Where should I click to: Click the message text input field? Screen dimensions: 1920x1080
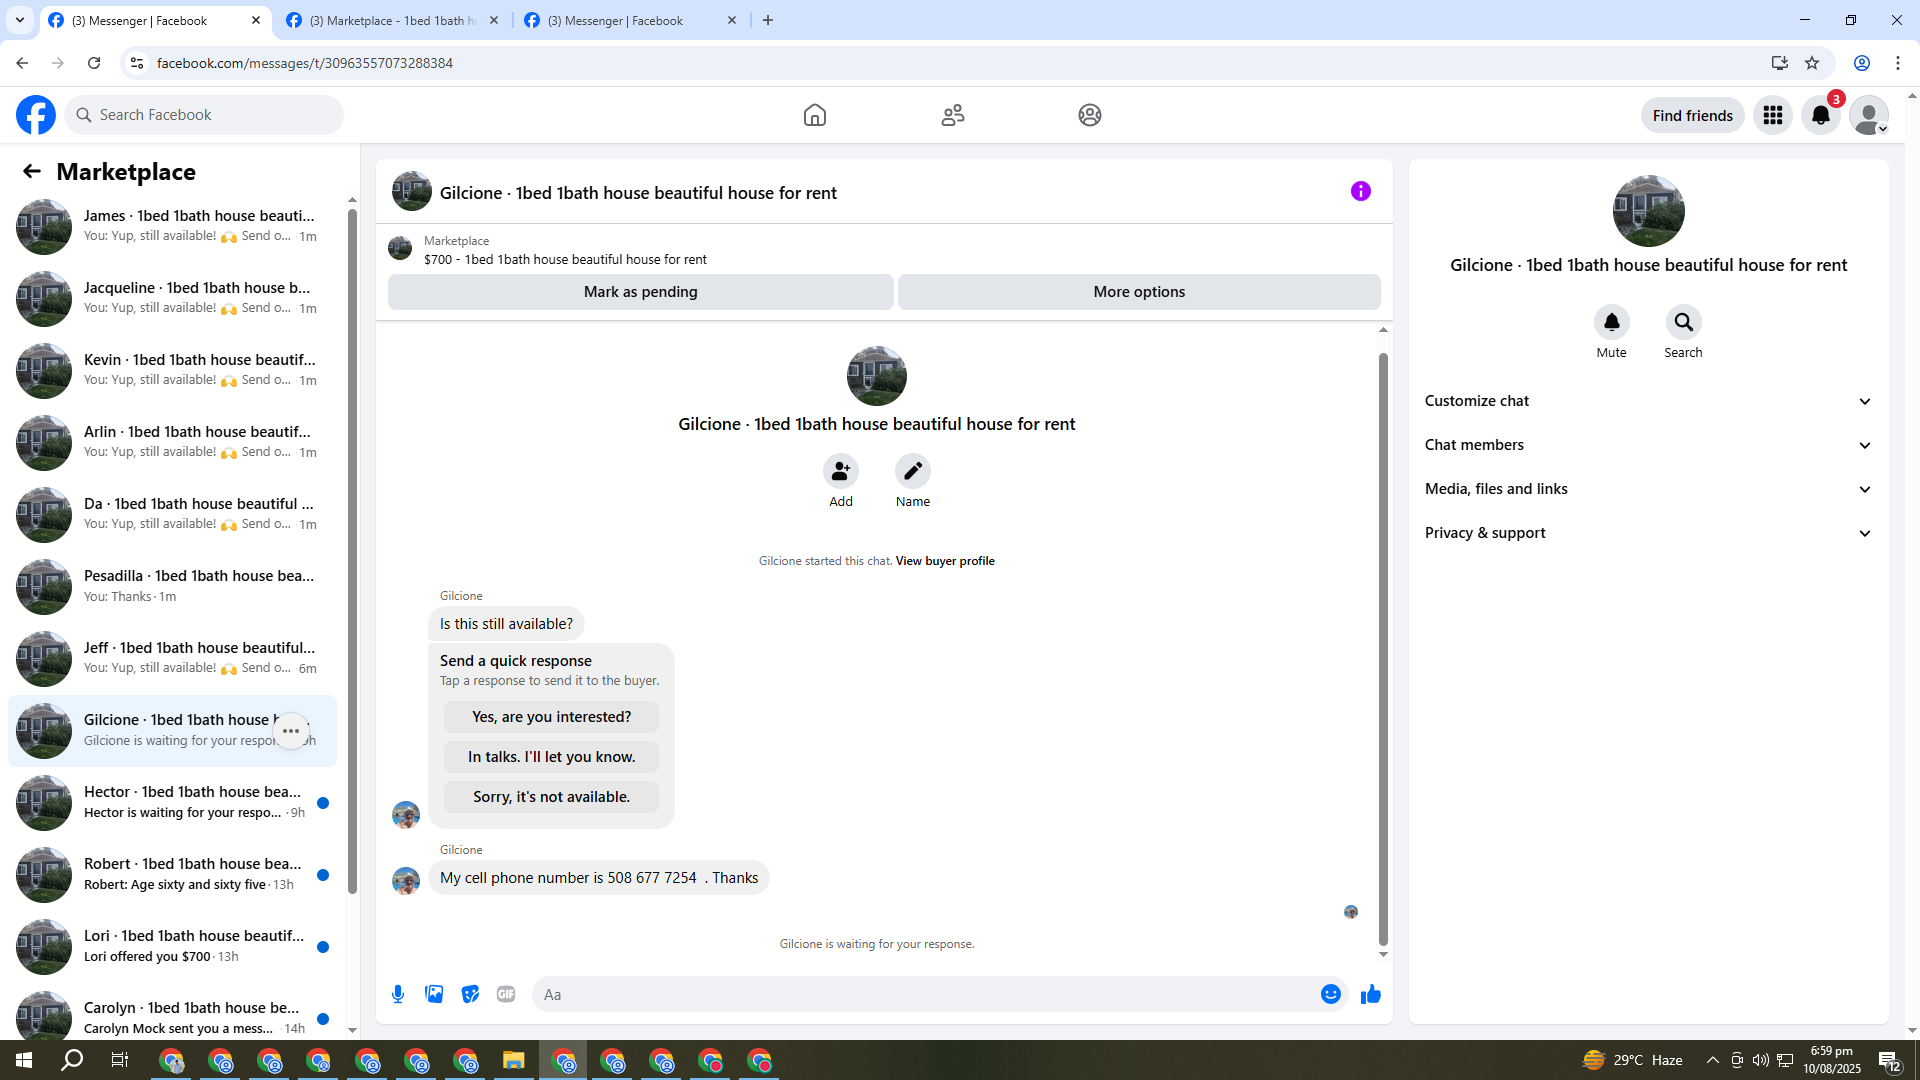920,994
